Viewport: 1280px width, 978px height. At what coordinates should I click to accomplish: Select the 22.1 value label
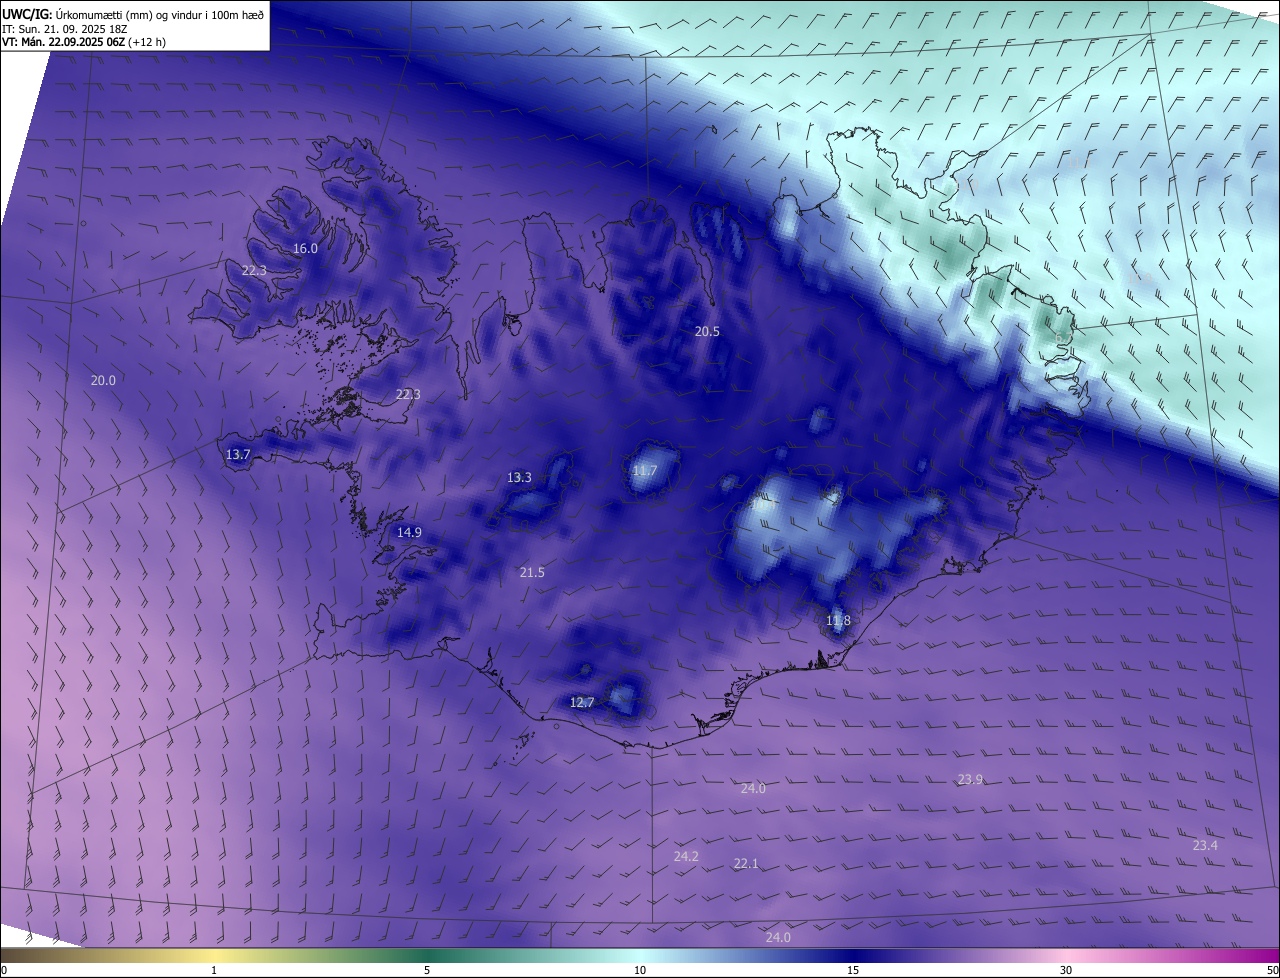[746, 863]
